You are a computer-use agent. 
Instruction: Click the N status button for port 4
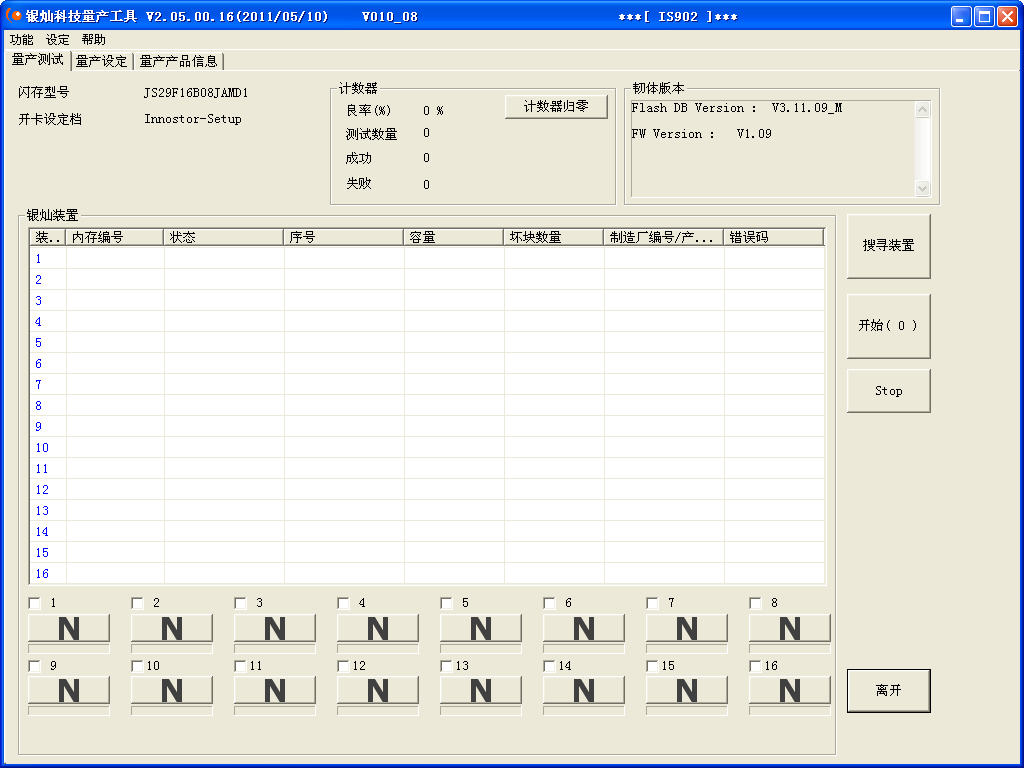pyautogui.click(x=378, y=628)
